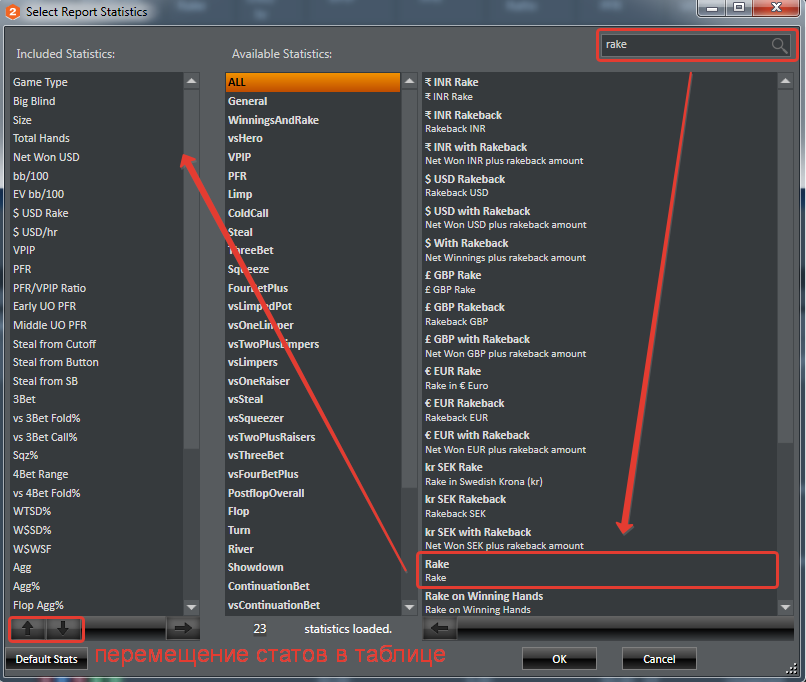This screenshot has height=682, width=806.
Task: Select Net Won USD in included list
Action: tap(95, 157)
